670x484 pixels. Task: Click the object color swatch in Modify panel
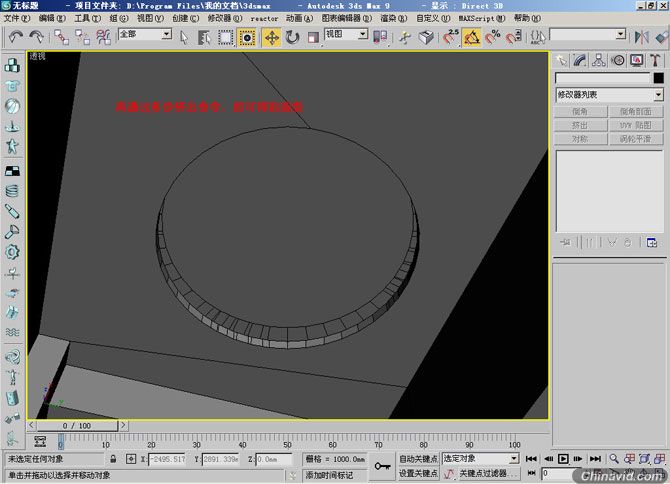658,78
